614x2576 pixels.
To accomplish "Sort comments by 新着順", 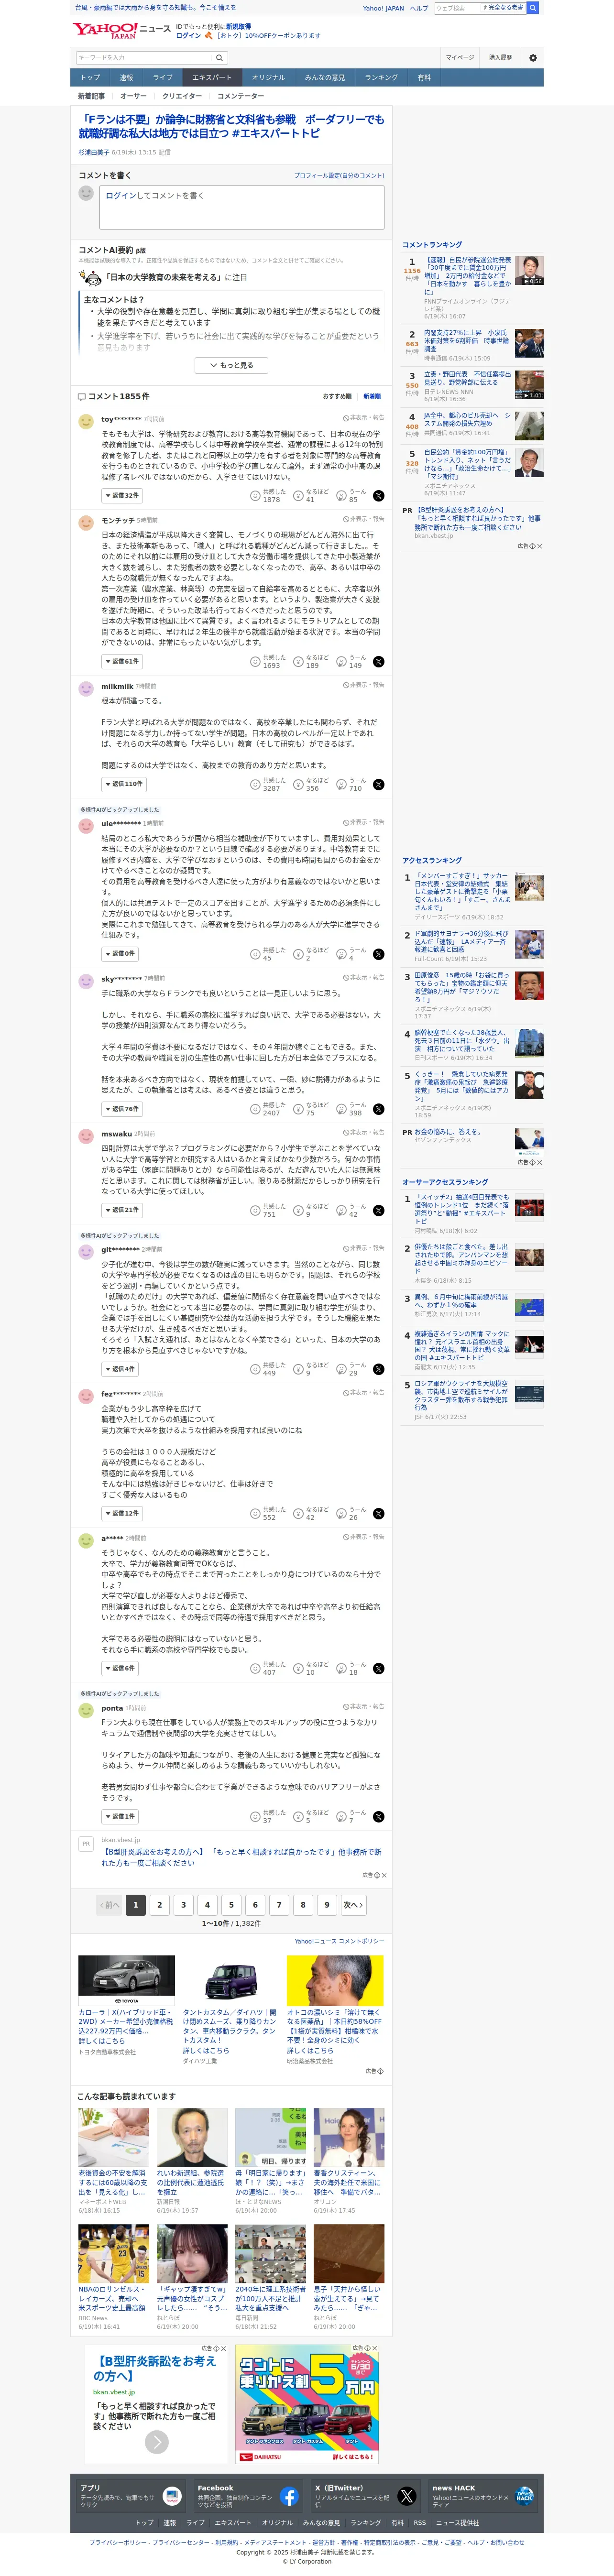I will coord(372,396).
